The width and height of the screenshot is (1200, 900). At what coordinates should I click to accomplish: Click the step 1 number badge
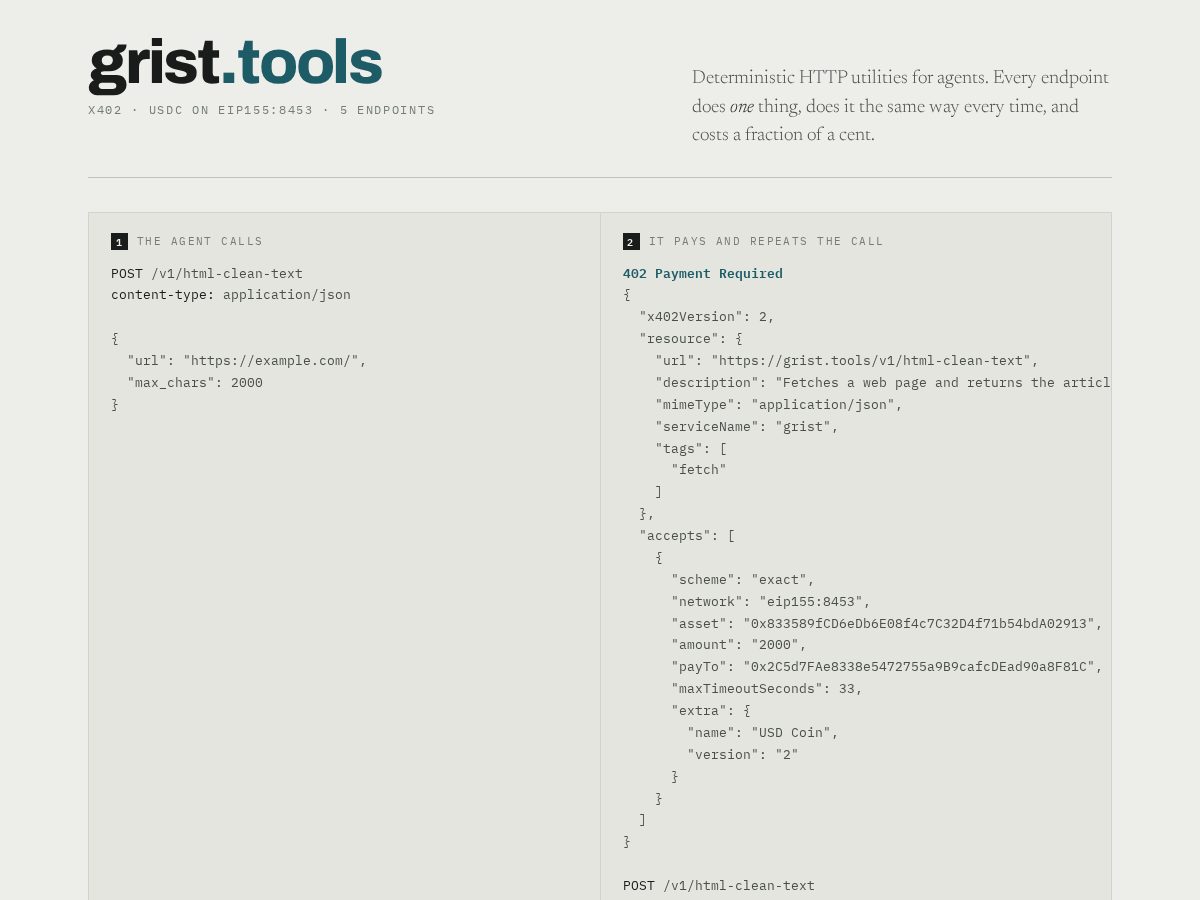(119, 242)
